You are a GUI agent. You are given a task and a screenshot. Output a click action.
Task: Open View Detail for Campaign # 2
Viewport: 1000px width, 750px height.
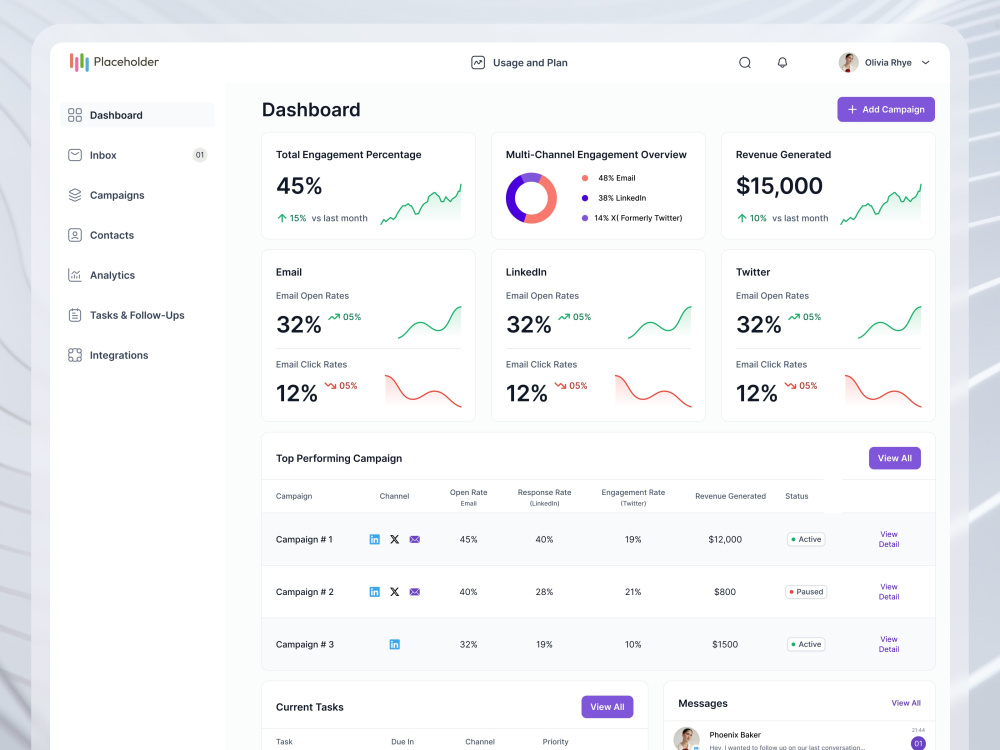pyautogui.click(x=888, y=592)
